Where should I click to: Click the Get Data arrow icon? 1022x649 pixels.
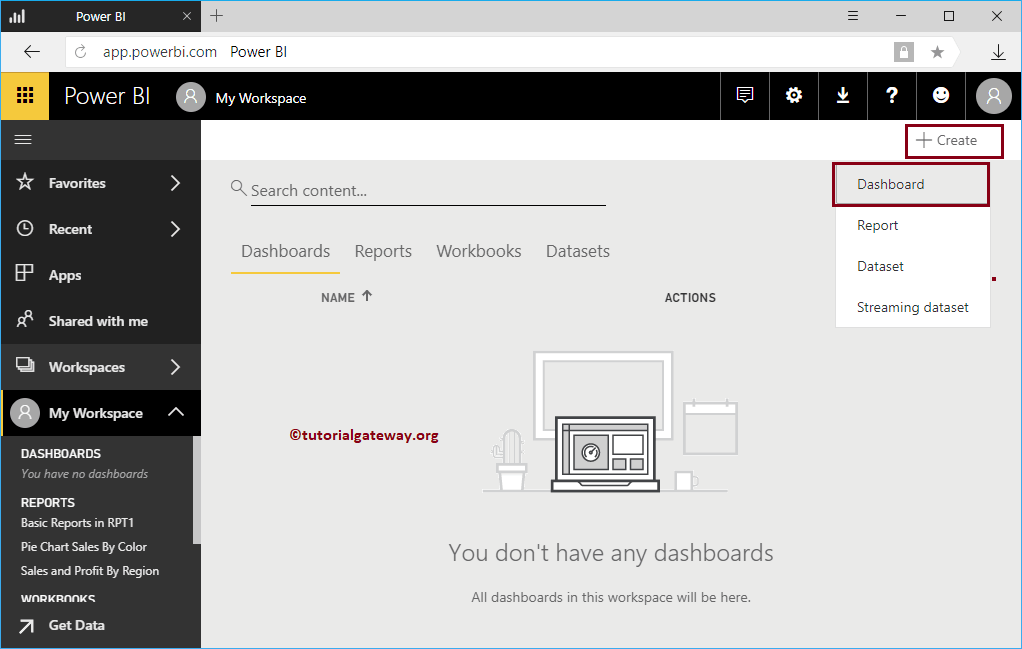click(x=26, y=626)
